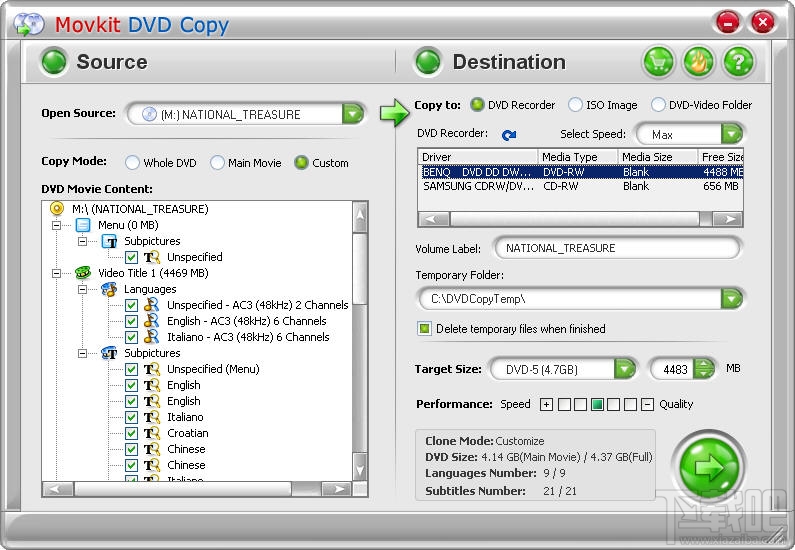Uncheck Unspecified AC3 2 Channels audio
This screenshot has height=550, width=795.
(131, 305)
